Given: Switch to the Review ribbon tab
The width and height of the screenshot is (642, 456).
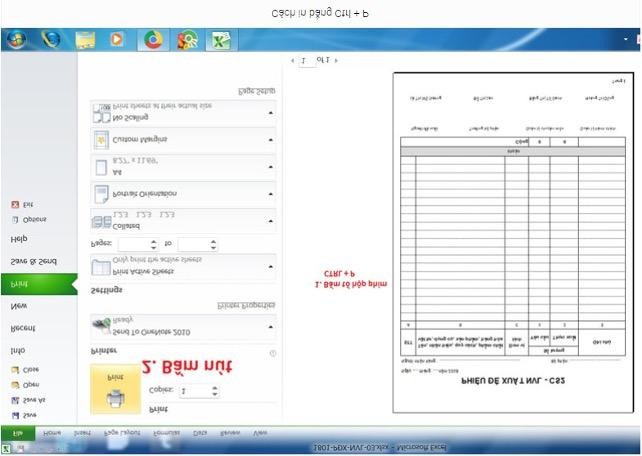Looking at the screenshot, I should point(230,433).
